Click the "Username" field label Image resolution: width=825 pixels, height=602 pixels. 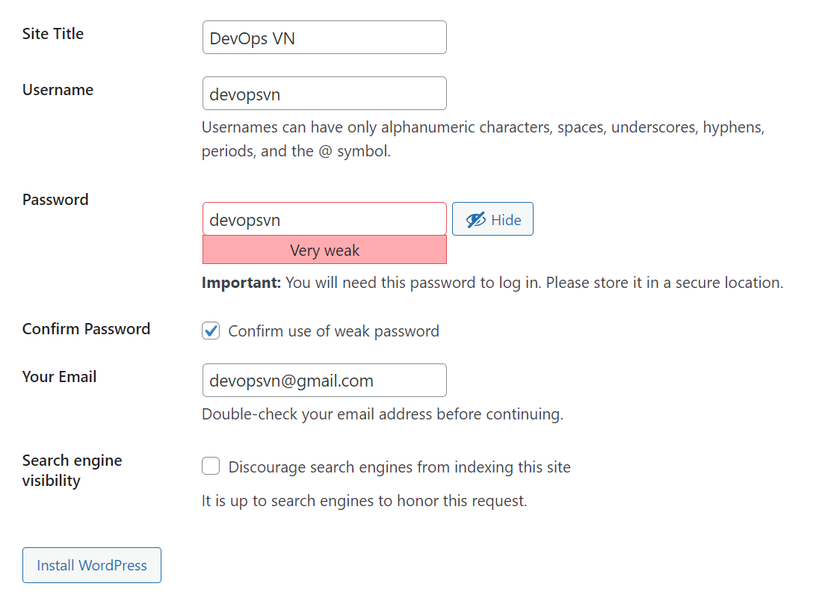58,90
